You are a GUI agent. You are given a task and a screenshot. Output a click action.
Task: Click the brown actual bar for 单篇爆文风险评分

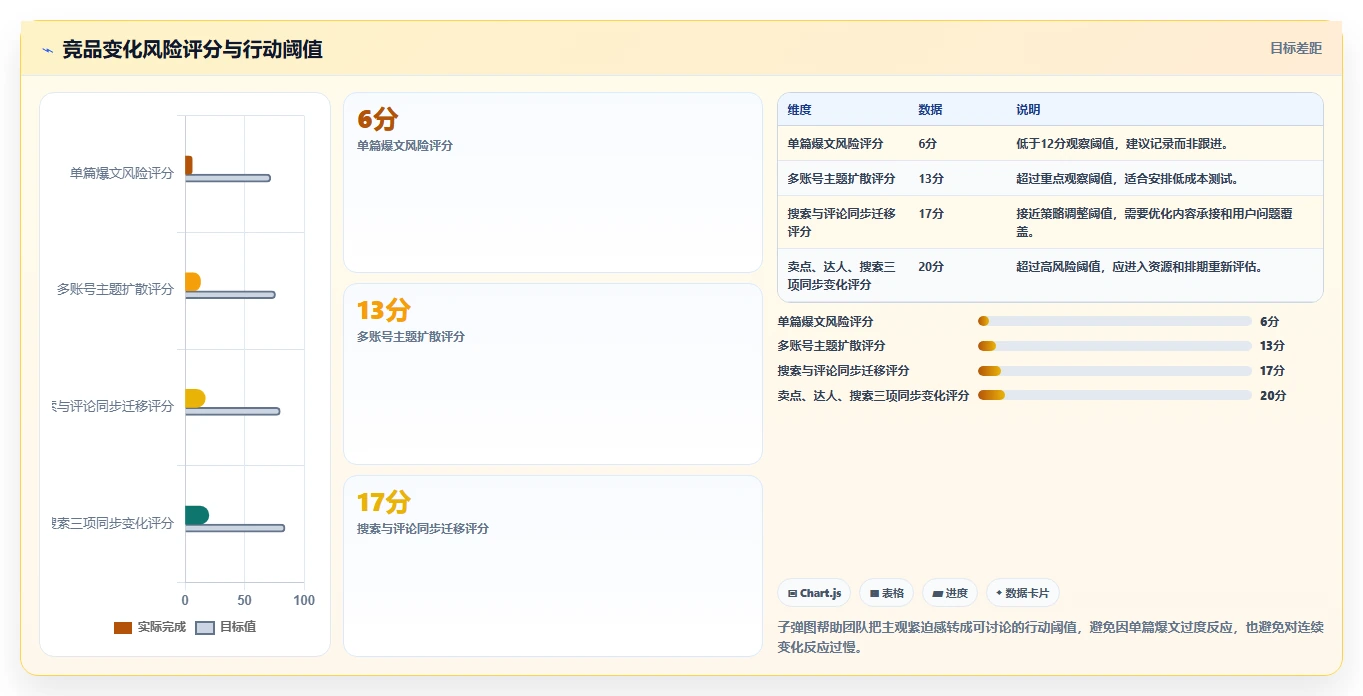click(x=188, y=165)
